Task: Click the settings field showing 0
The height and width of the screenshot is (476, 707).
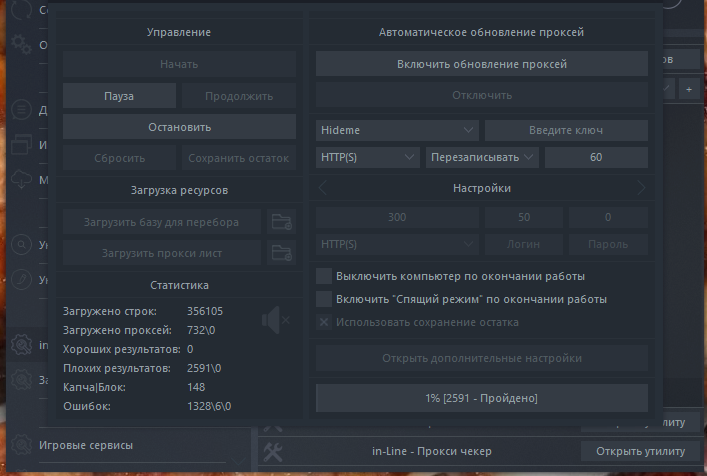Action: [x=608, y=217]
